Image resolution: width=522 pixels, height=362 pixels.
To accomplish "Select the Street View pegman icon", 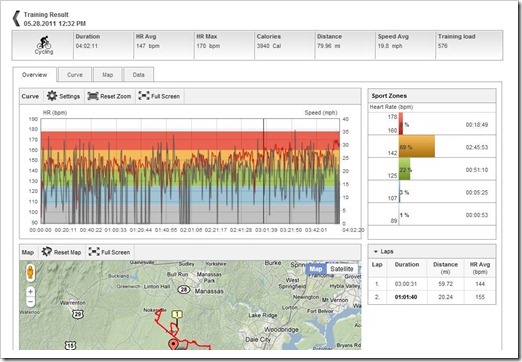I will coord(30,272).
